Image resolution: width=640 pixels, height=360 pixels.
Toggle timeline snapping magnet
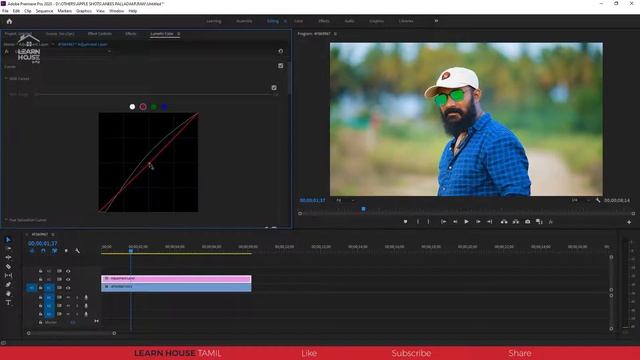(43, 251)
